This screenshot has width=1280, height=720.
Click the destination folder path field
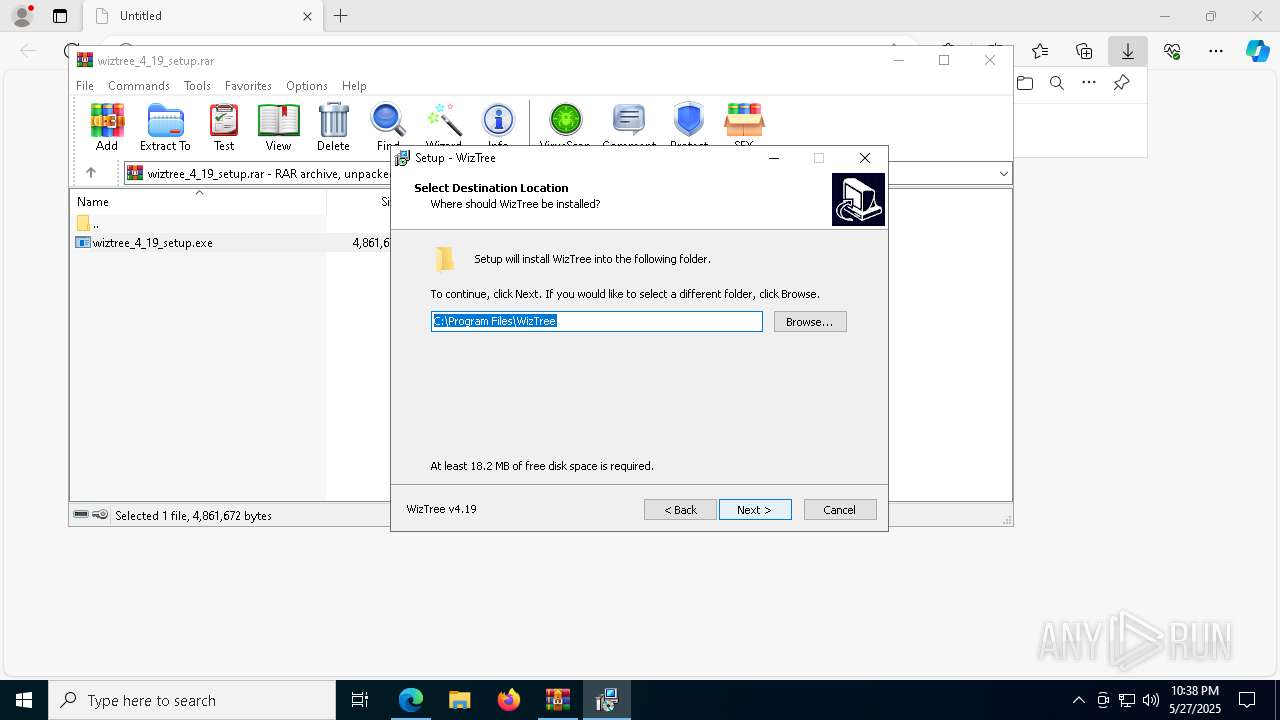point(597,321)
